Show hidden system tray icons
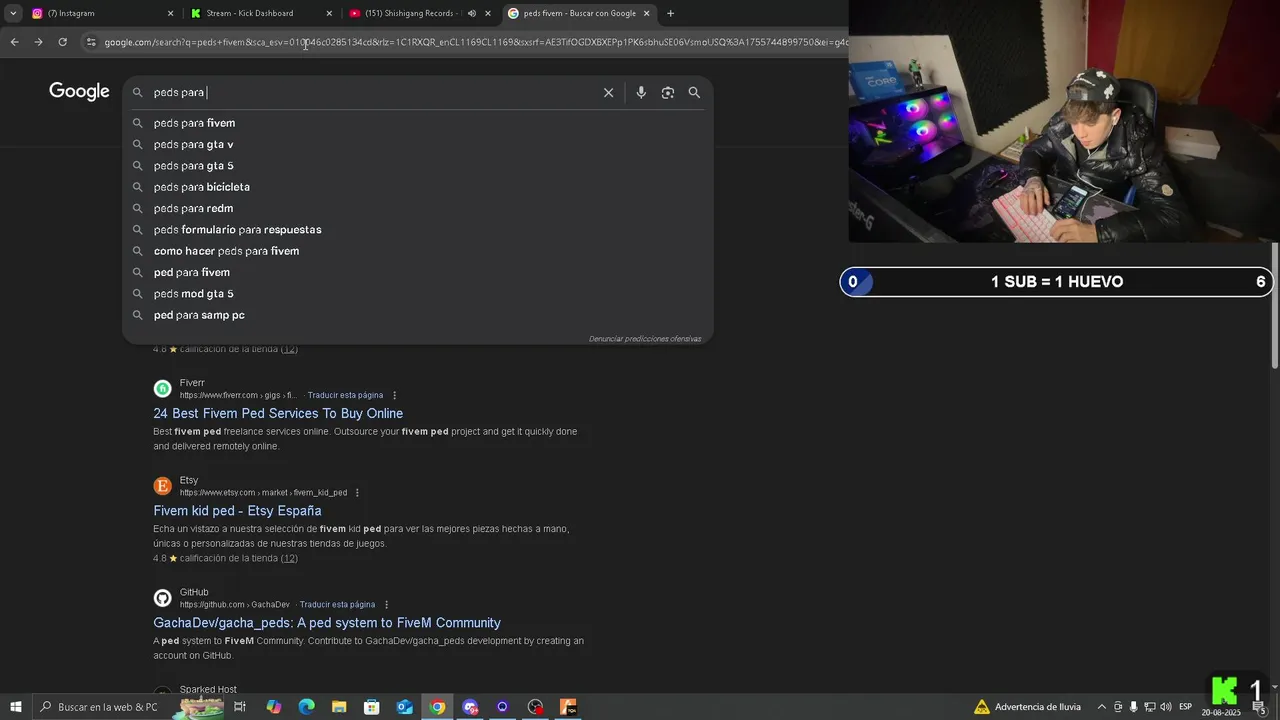Screen dimensions: 1280x720 [x=1102, y=707]
